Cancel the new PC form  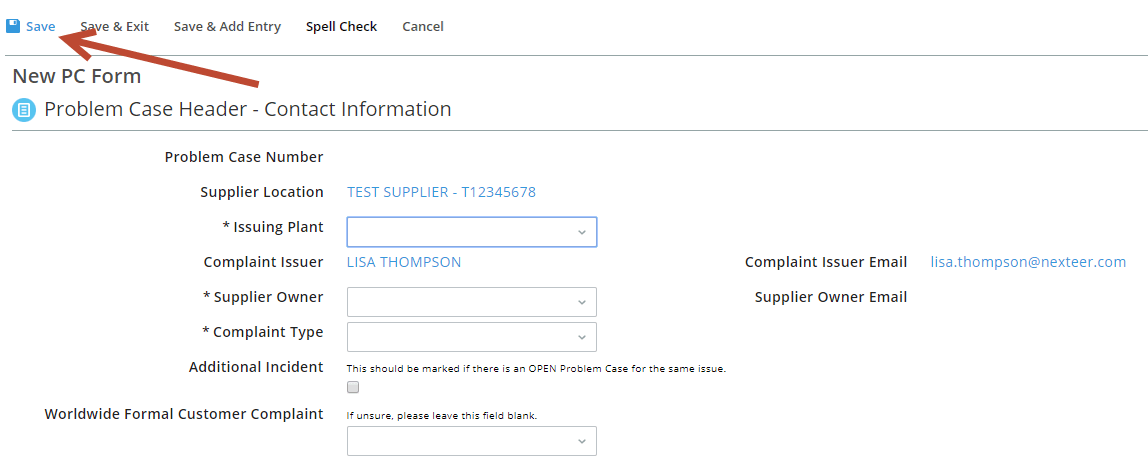pos(422,26)
